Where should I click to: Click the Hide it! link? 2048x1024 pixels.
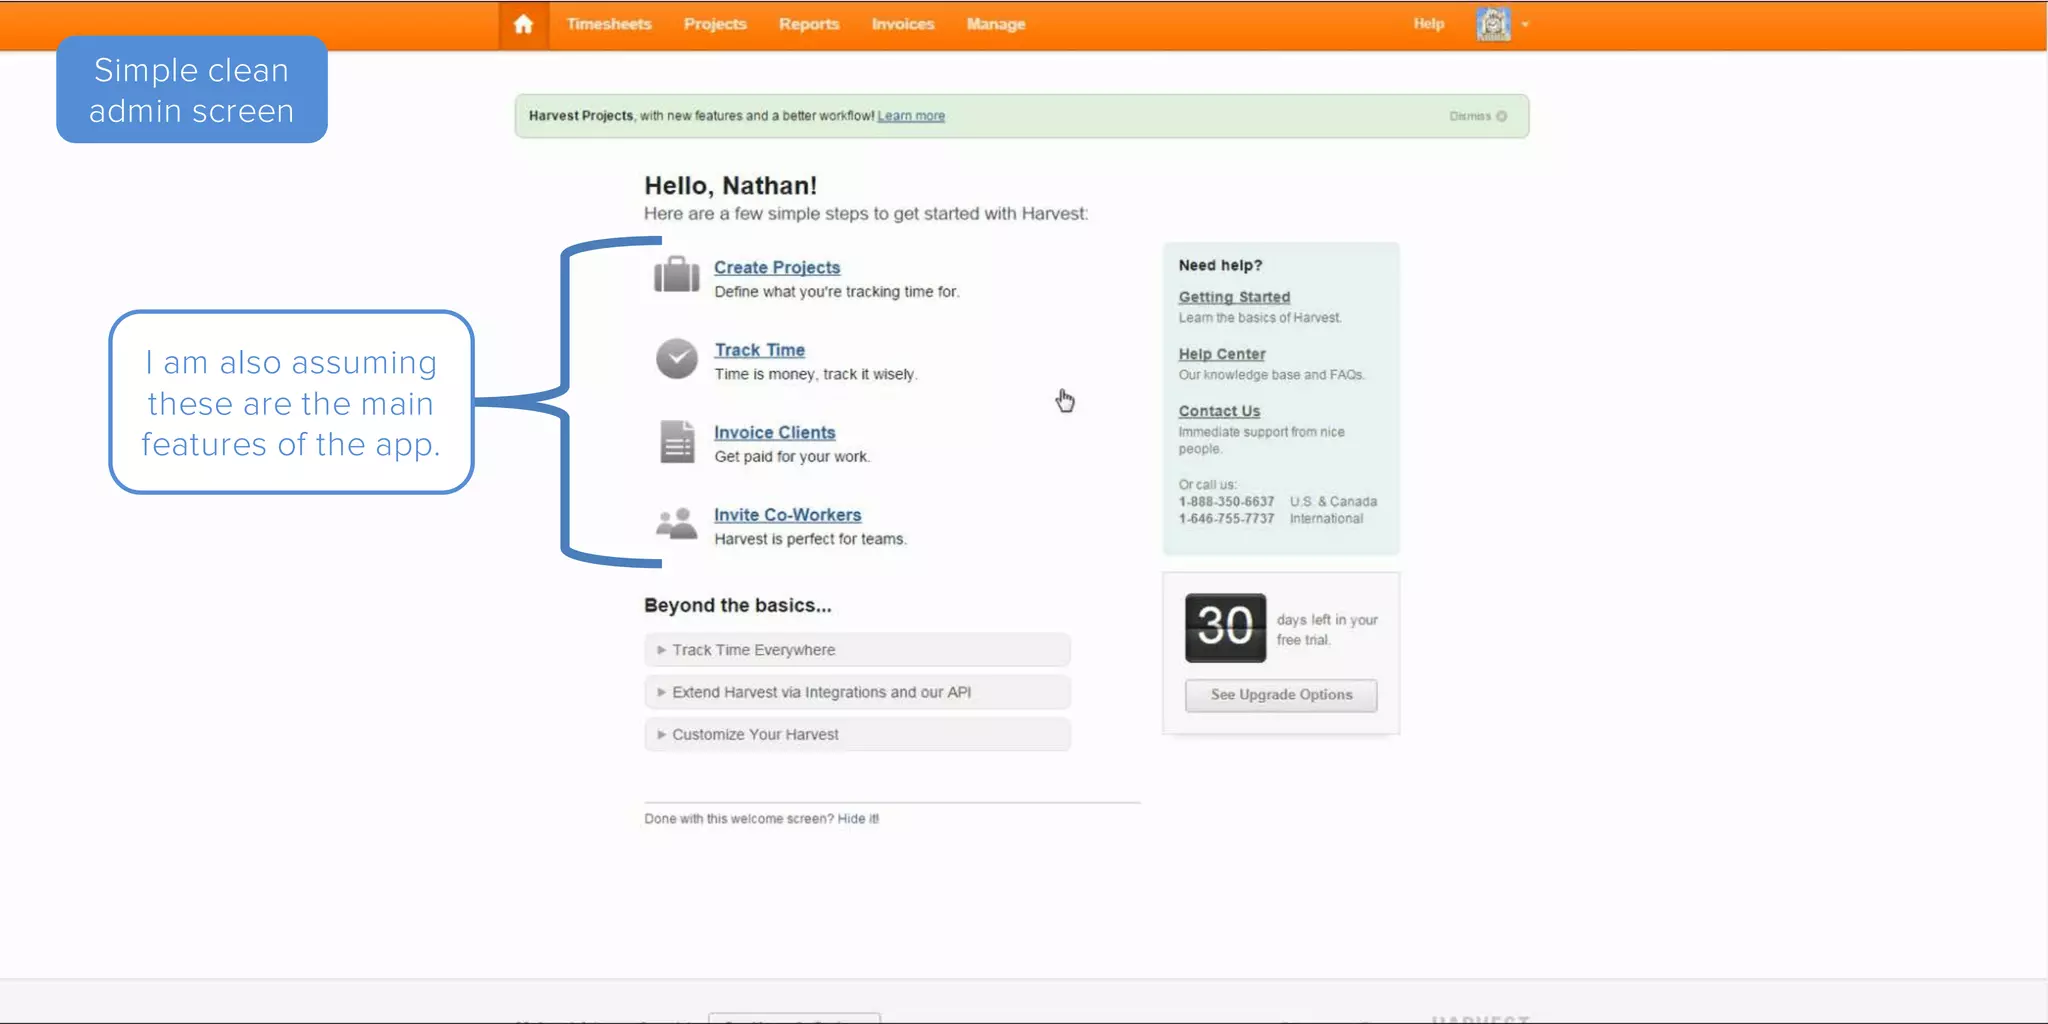tap(858, 818)
